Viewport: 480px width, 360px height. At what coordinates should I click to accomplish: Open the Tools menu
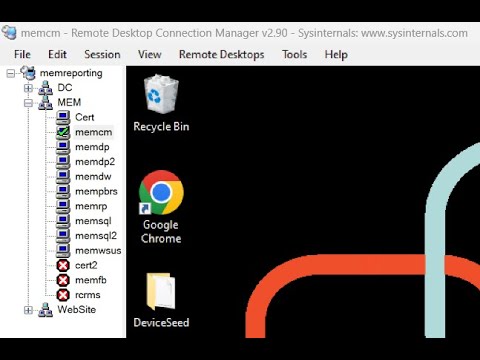(294, 54)
